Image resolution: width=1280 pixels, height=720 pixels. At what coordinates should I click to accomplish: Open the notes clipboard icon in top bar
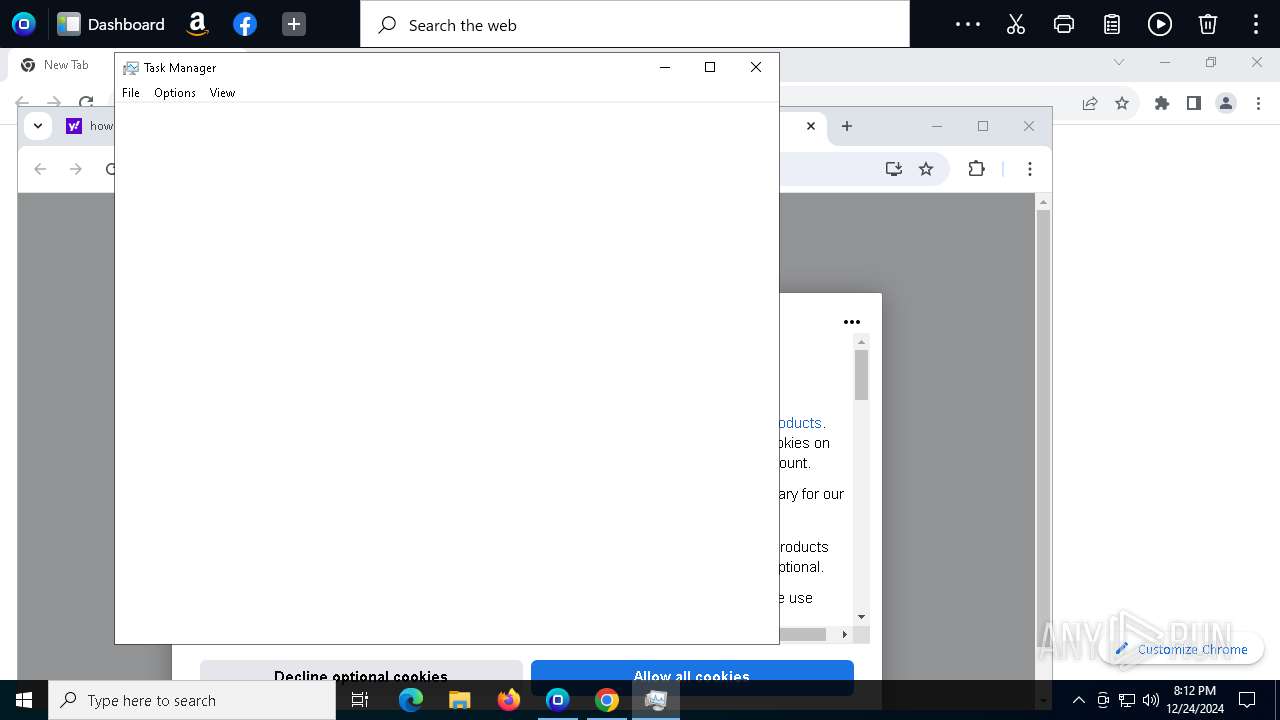1112,24
